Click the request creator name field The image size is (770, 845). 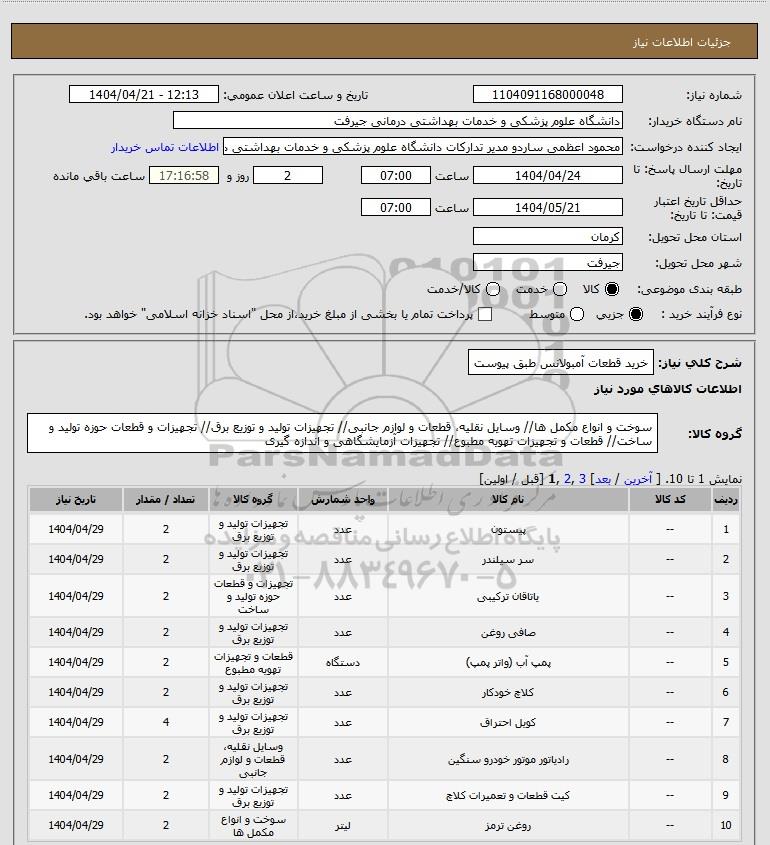point(423,147)
